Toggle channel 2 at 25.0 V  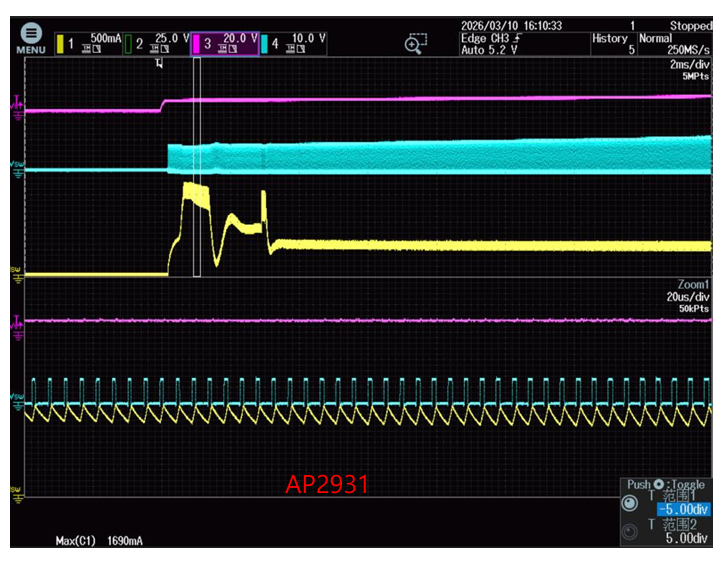tap(159, 43)
